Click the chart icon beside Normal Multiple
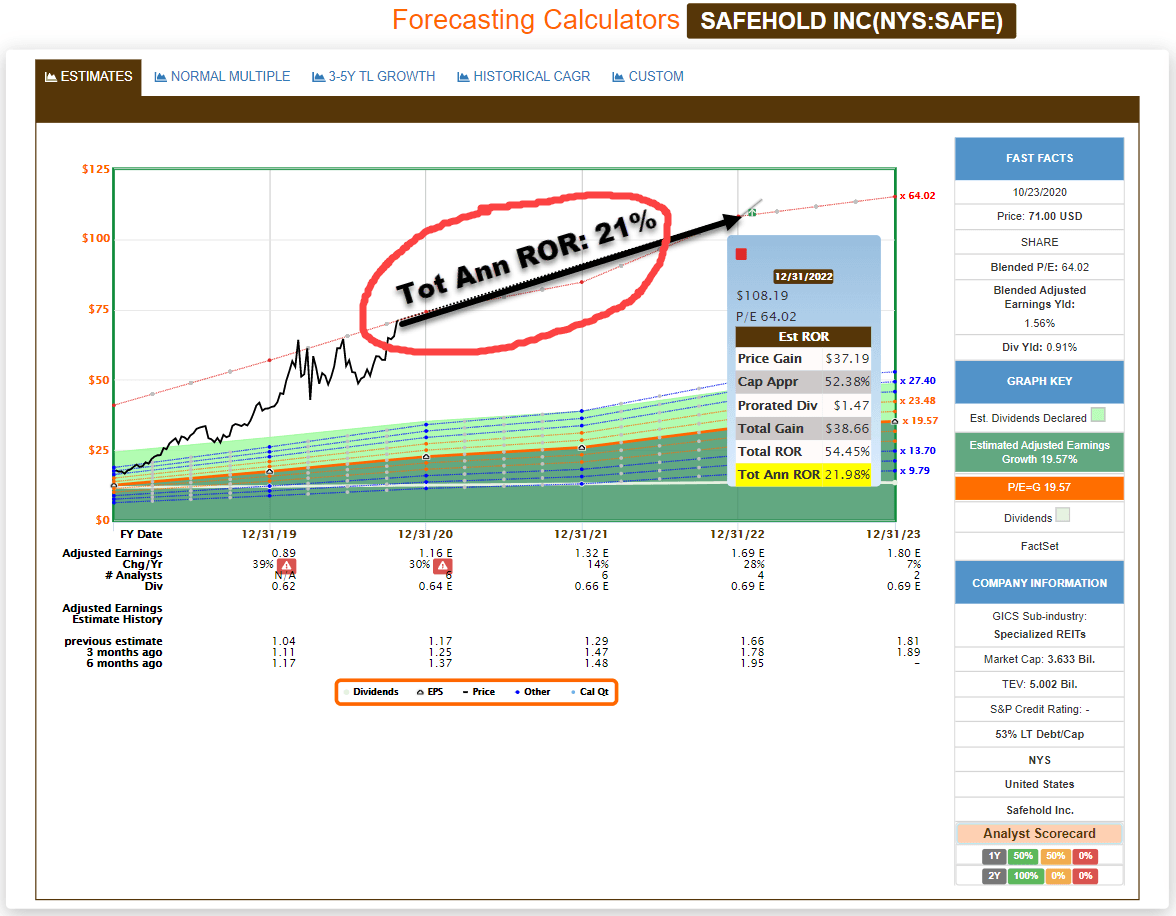The width and height of the screenshot is (1176, 916). (x=160, y=77)
